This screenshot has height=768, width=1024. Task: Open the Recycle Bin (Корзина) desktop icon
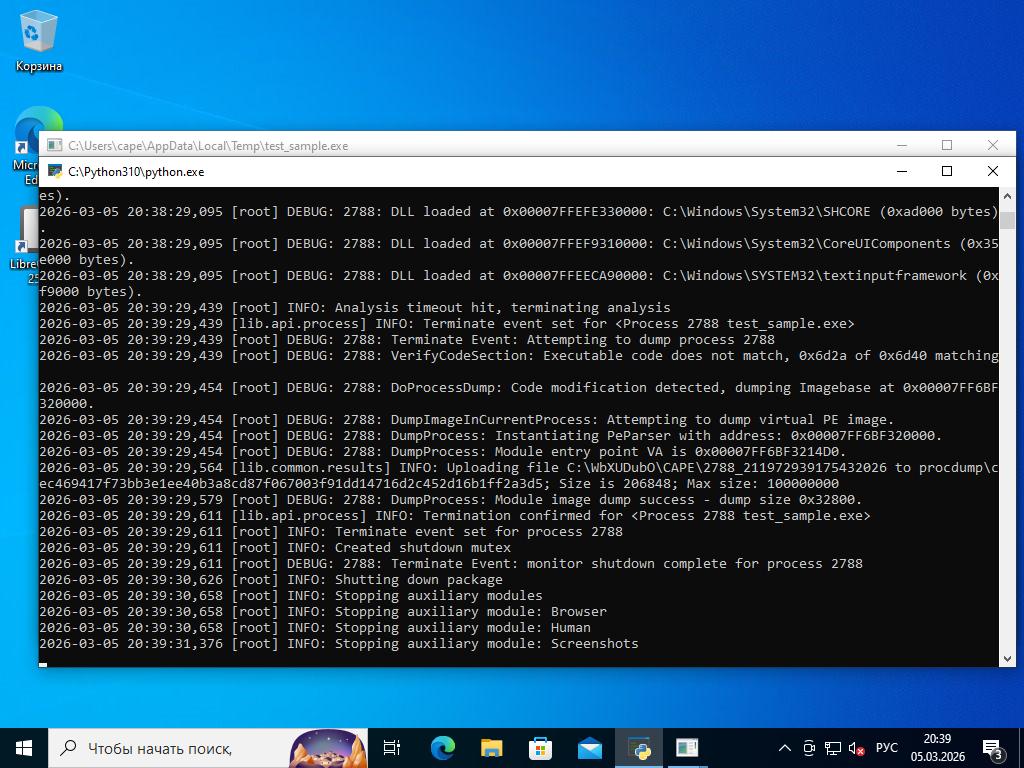tap(38, 42)
